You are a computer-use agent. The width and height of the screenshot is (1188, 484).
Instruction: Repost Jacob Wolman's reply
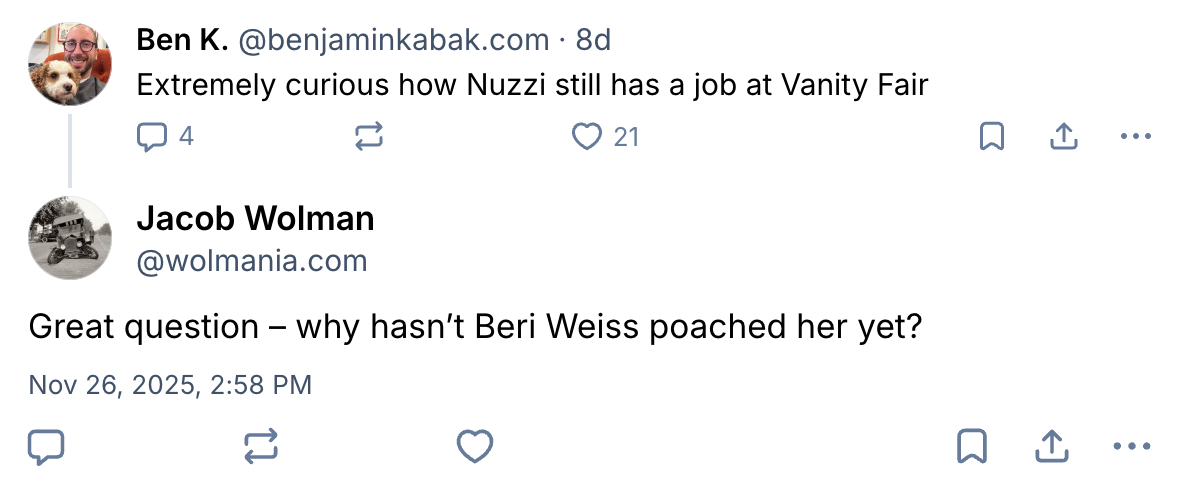pos(261,446)
